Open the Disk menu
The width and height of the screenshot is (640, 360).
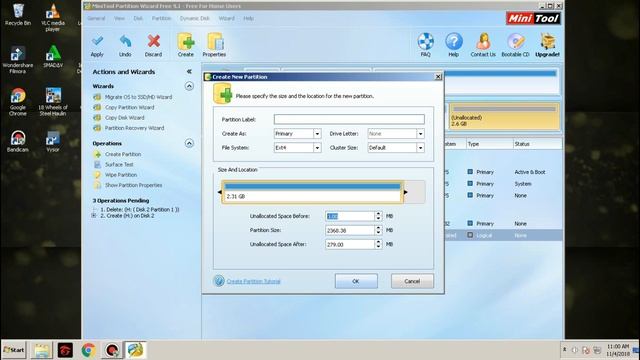(x=138, y=18)
